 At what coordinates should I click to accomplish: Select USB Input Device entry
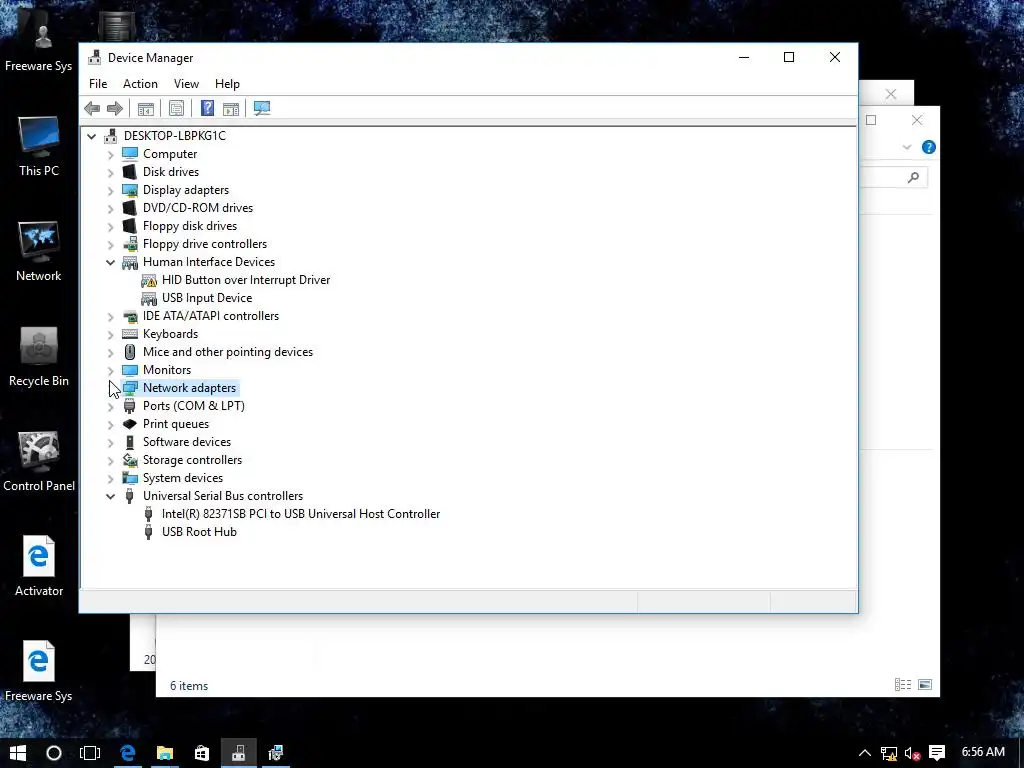207,298
